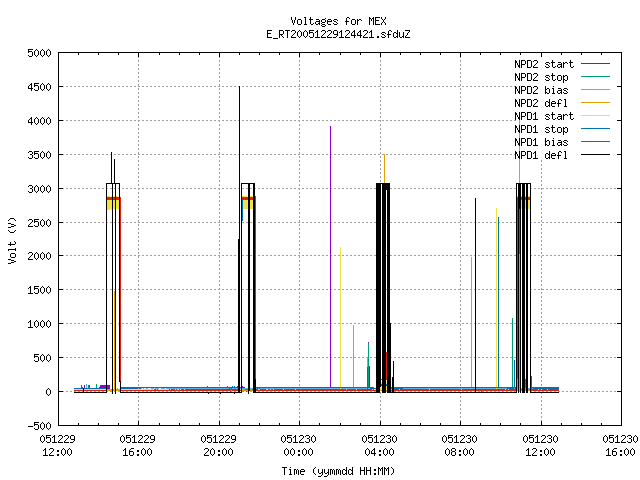This screenshot has height=480, width=640.
Task: Click the yellow line sample for NPD1 start
Action: point(595,116)
